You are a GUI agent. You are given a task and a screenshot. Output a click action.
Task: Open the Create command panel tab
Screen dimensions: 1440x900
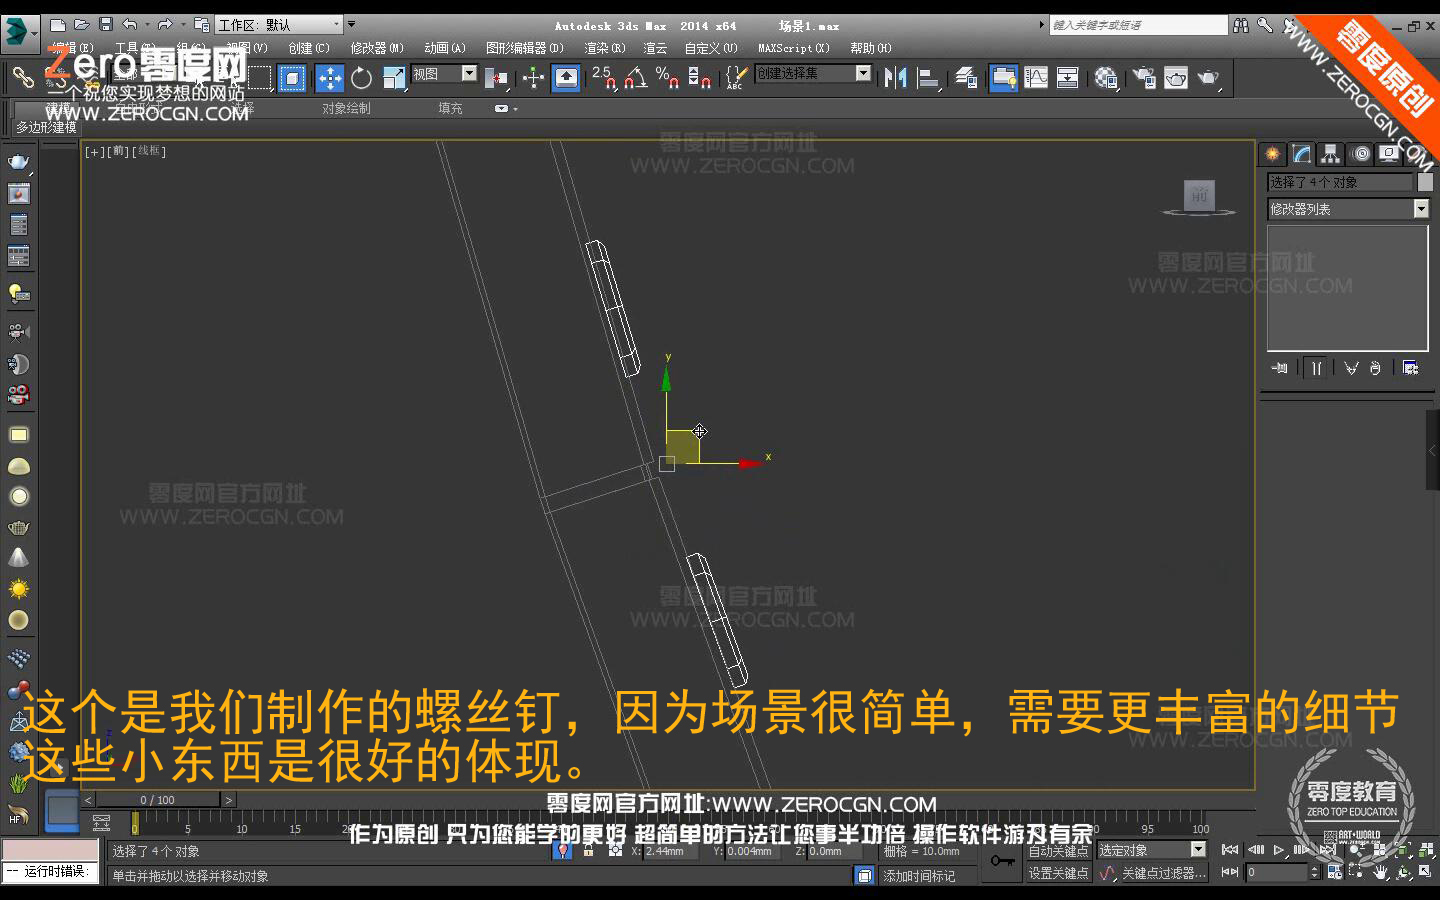tap(1272, 153)
